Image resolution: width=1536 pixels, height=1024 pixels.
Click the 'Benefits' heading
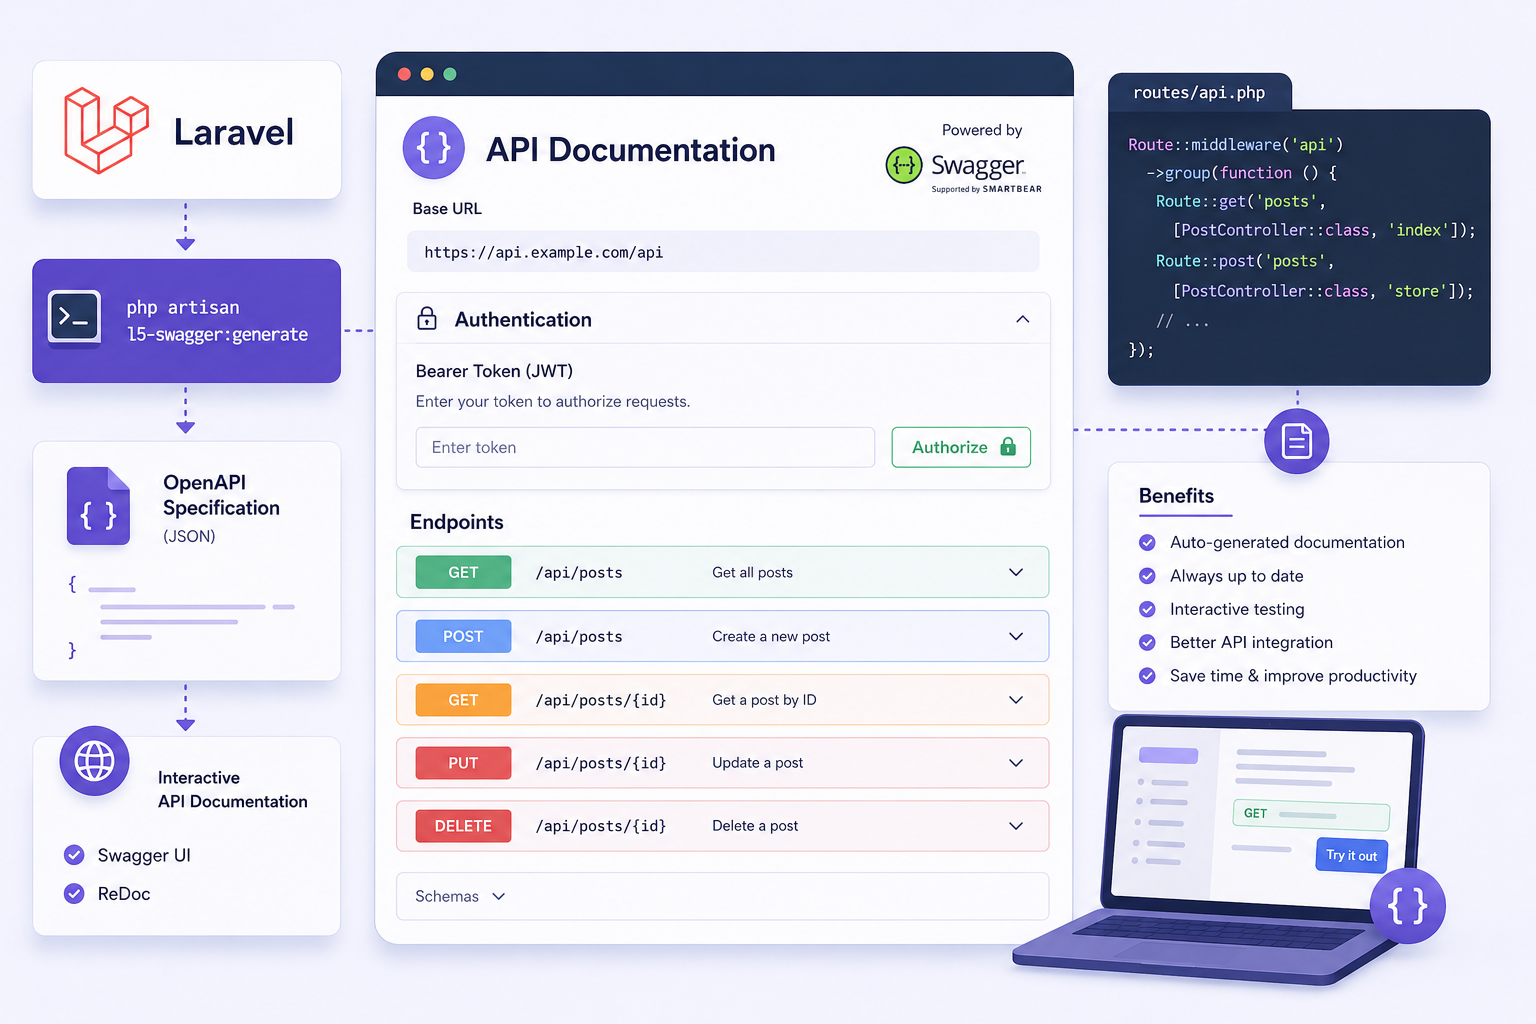(1176, 496)
